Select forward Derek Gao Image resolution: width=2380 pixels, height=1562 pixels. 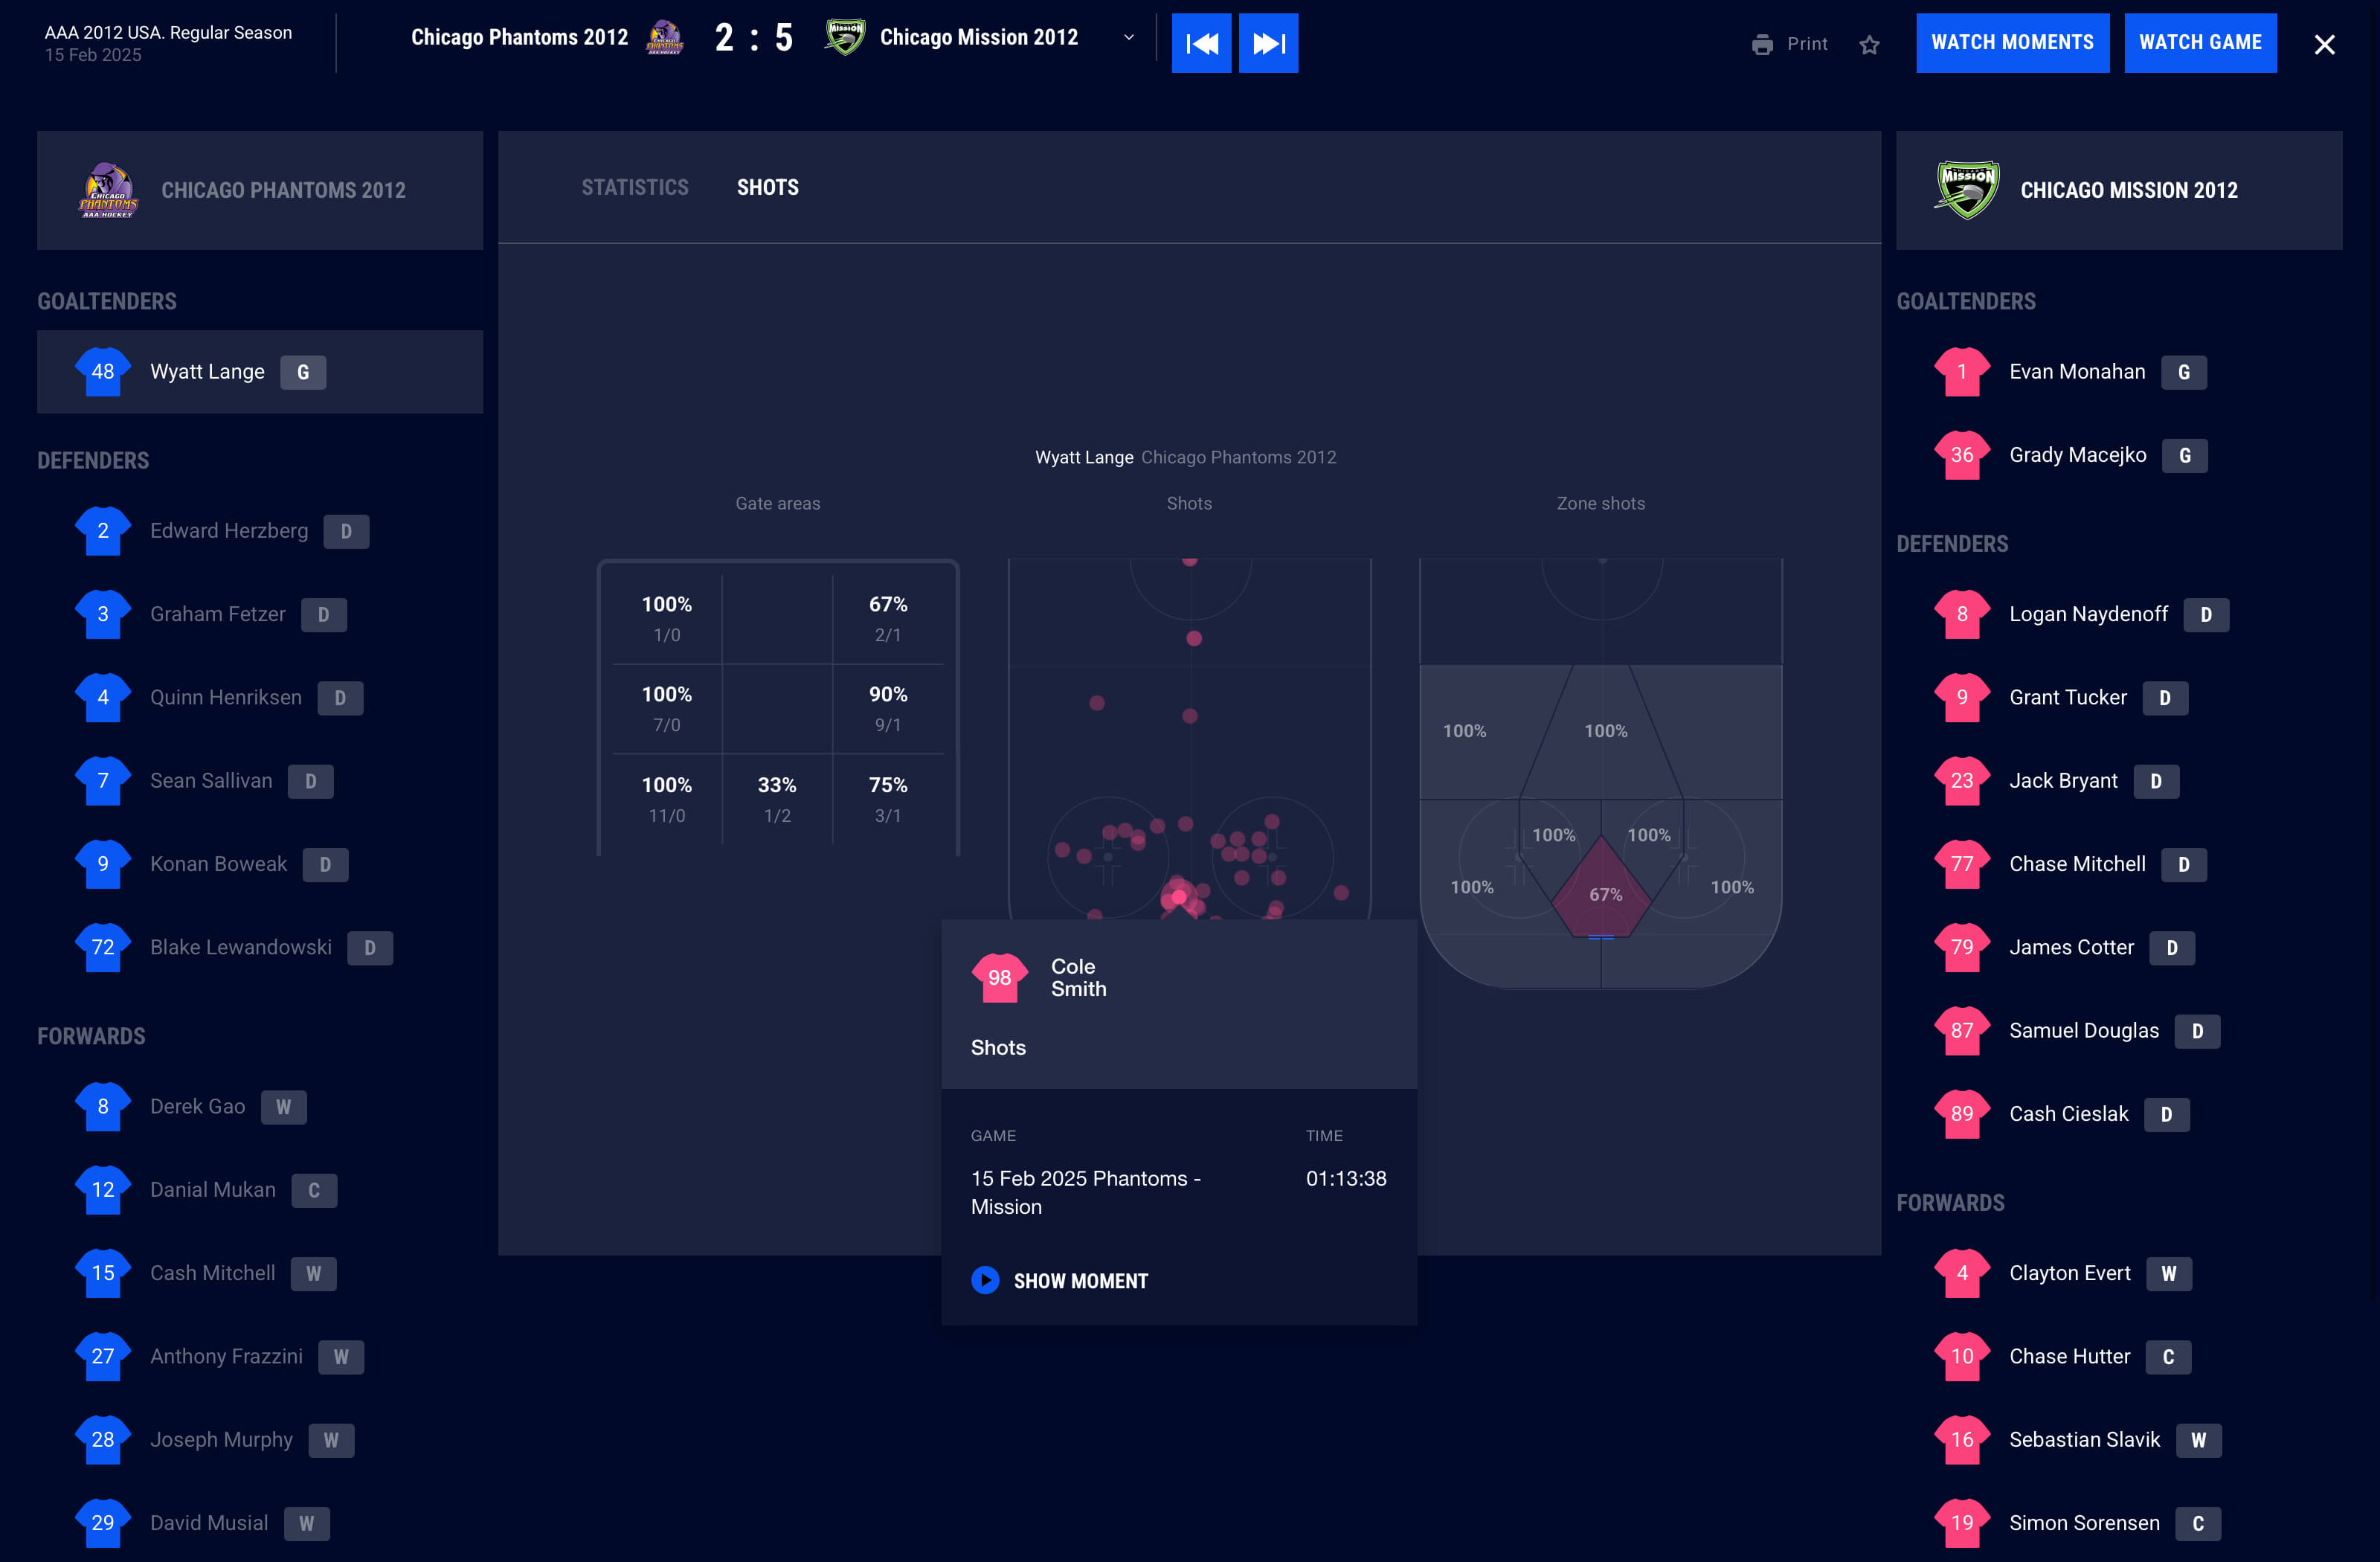coord(197,1106)
